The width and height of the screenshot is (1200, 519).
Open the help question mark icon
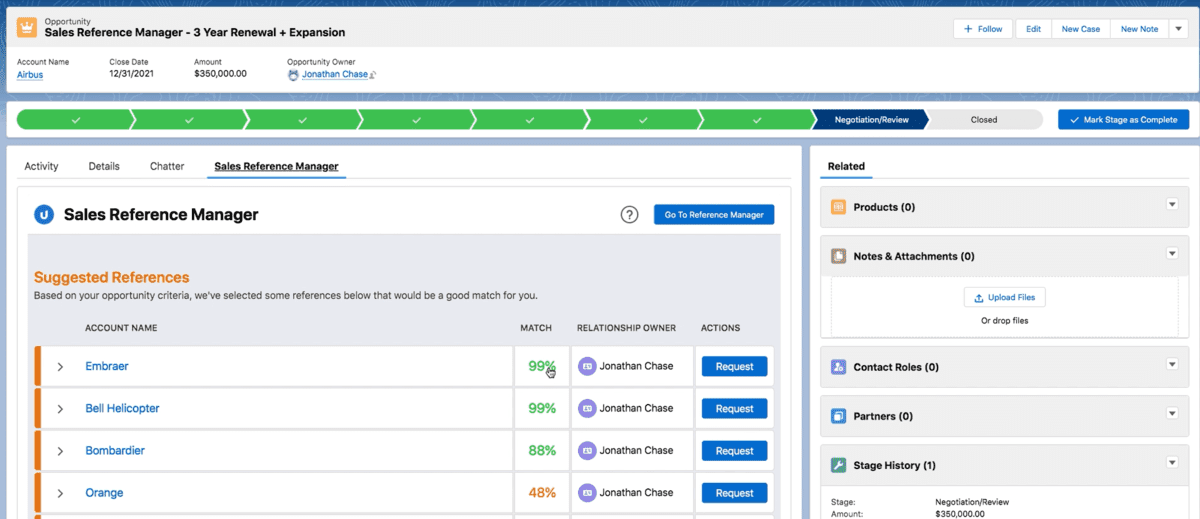coord(629,214)
